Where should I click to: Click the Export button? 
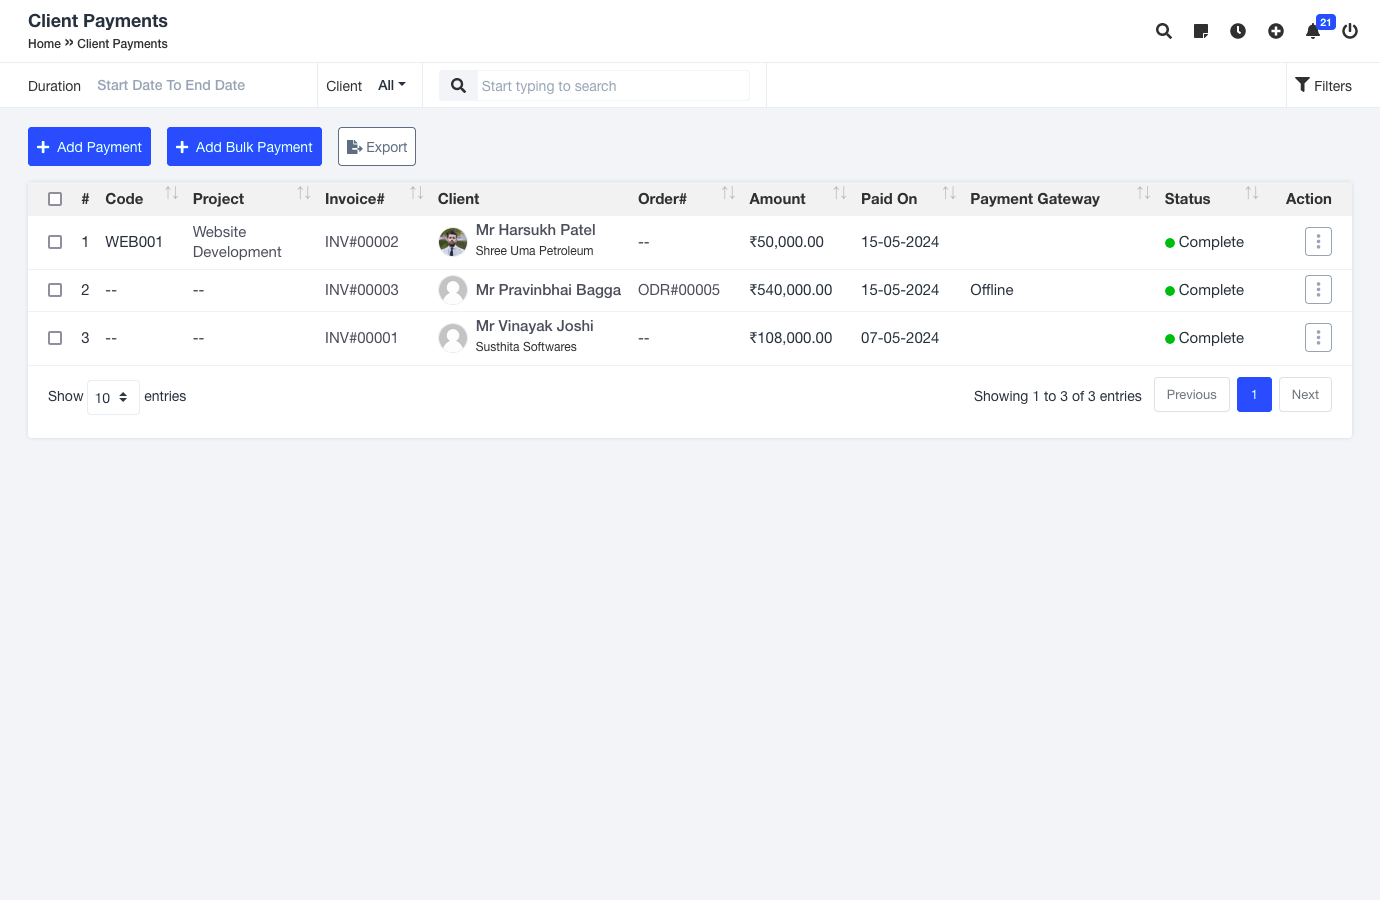point(377,147)
